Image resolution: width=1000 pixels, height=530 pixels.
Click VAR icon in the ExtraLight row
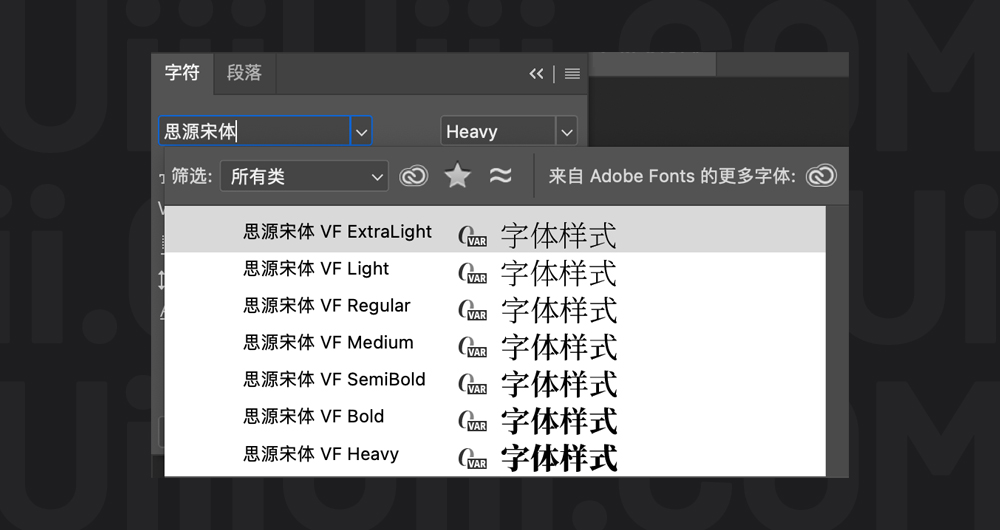pos(473,236)
